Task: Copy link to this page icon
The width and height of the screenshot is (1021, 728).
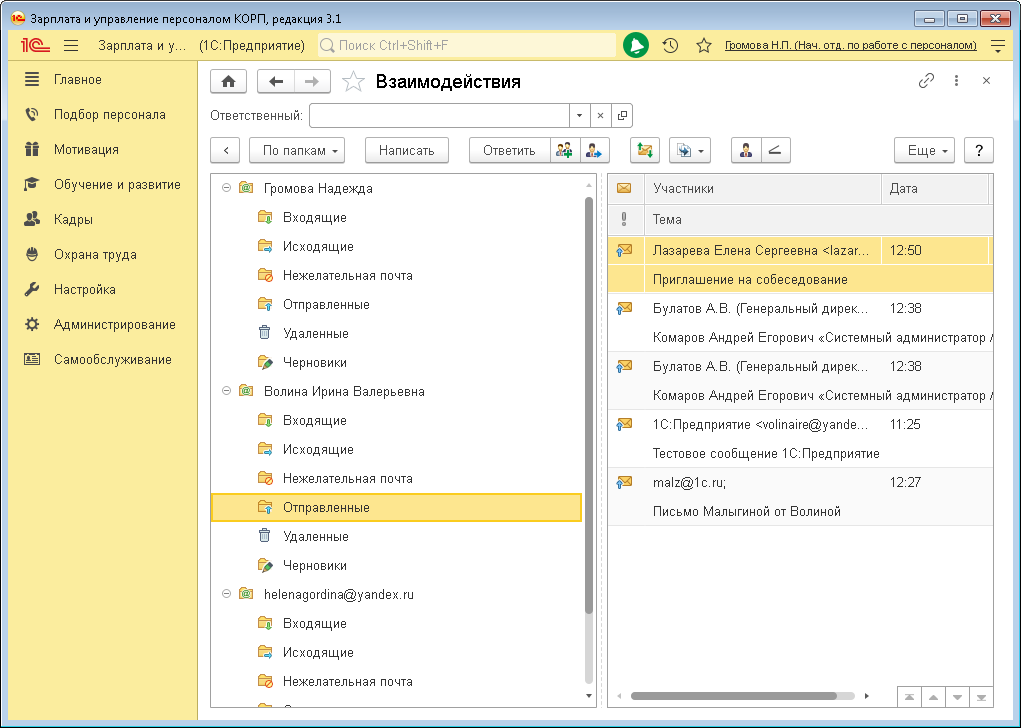Action: (926, 81)
